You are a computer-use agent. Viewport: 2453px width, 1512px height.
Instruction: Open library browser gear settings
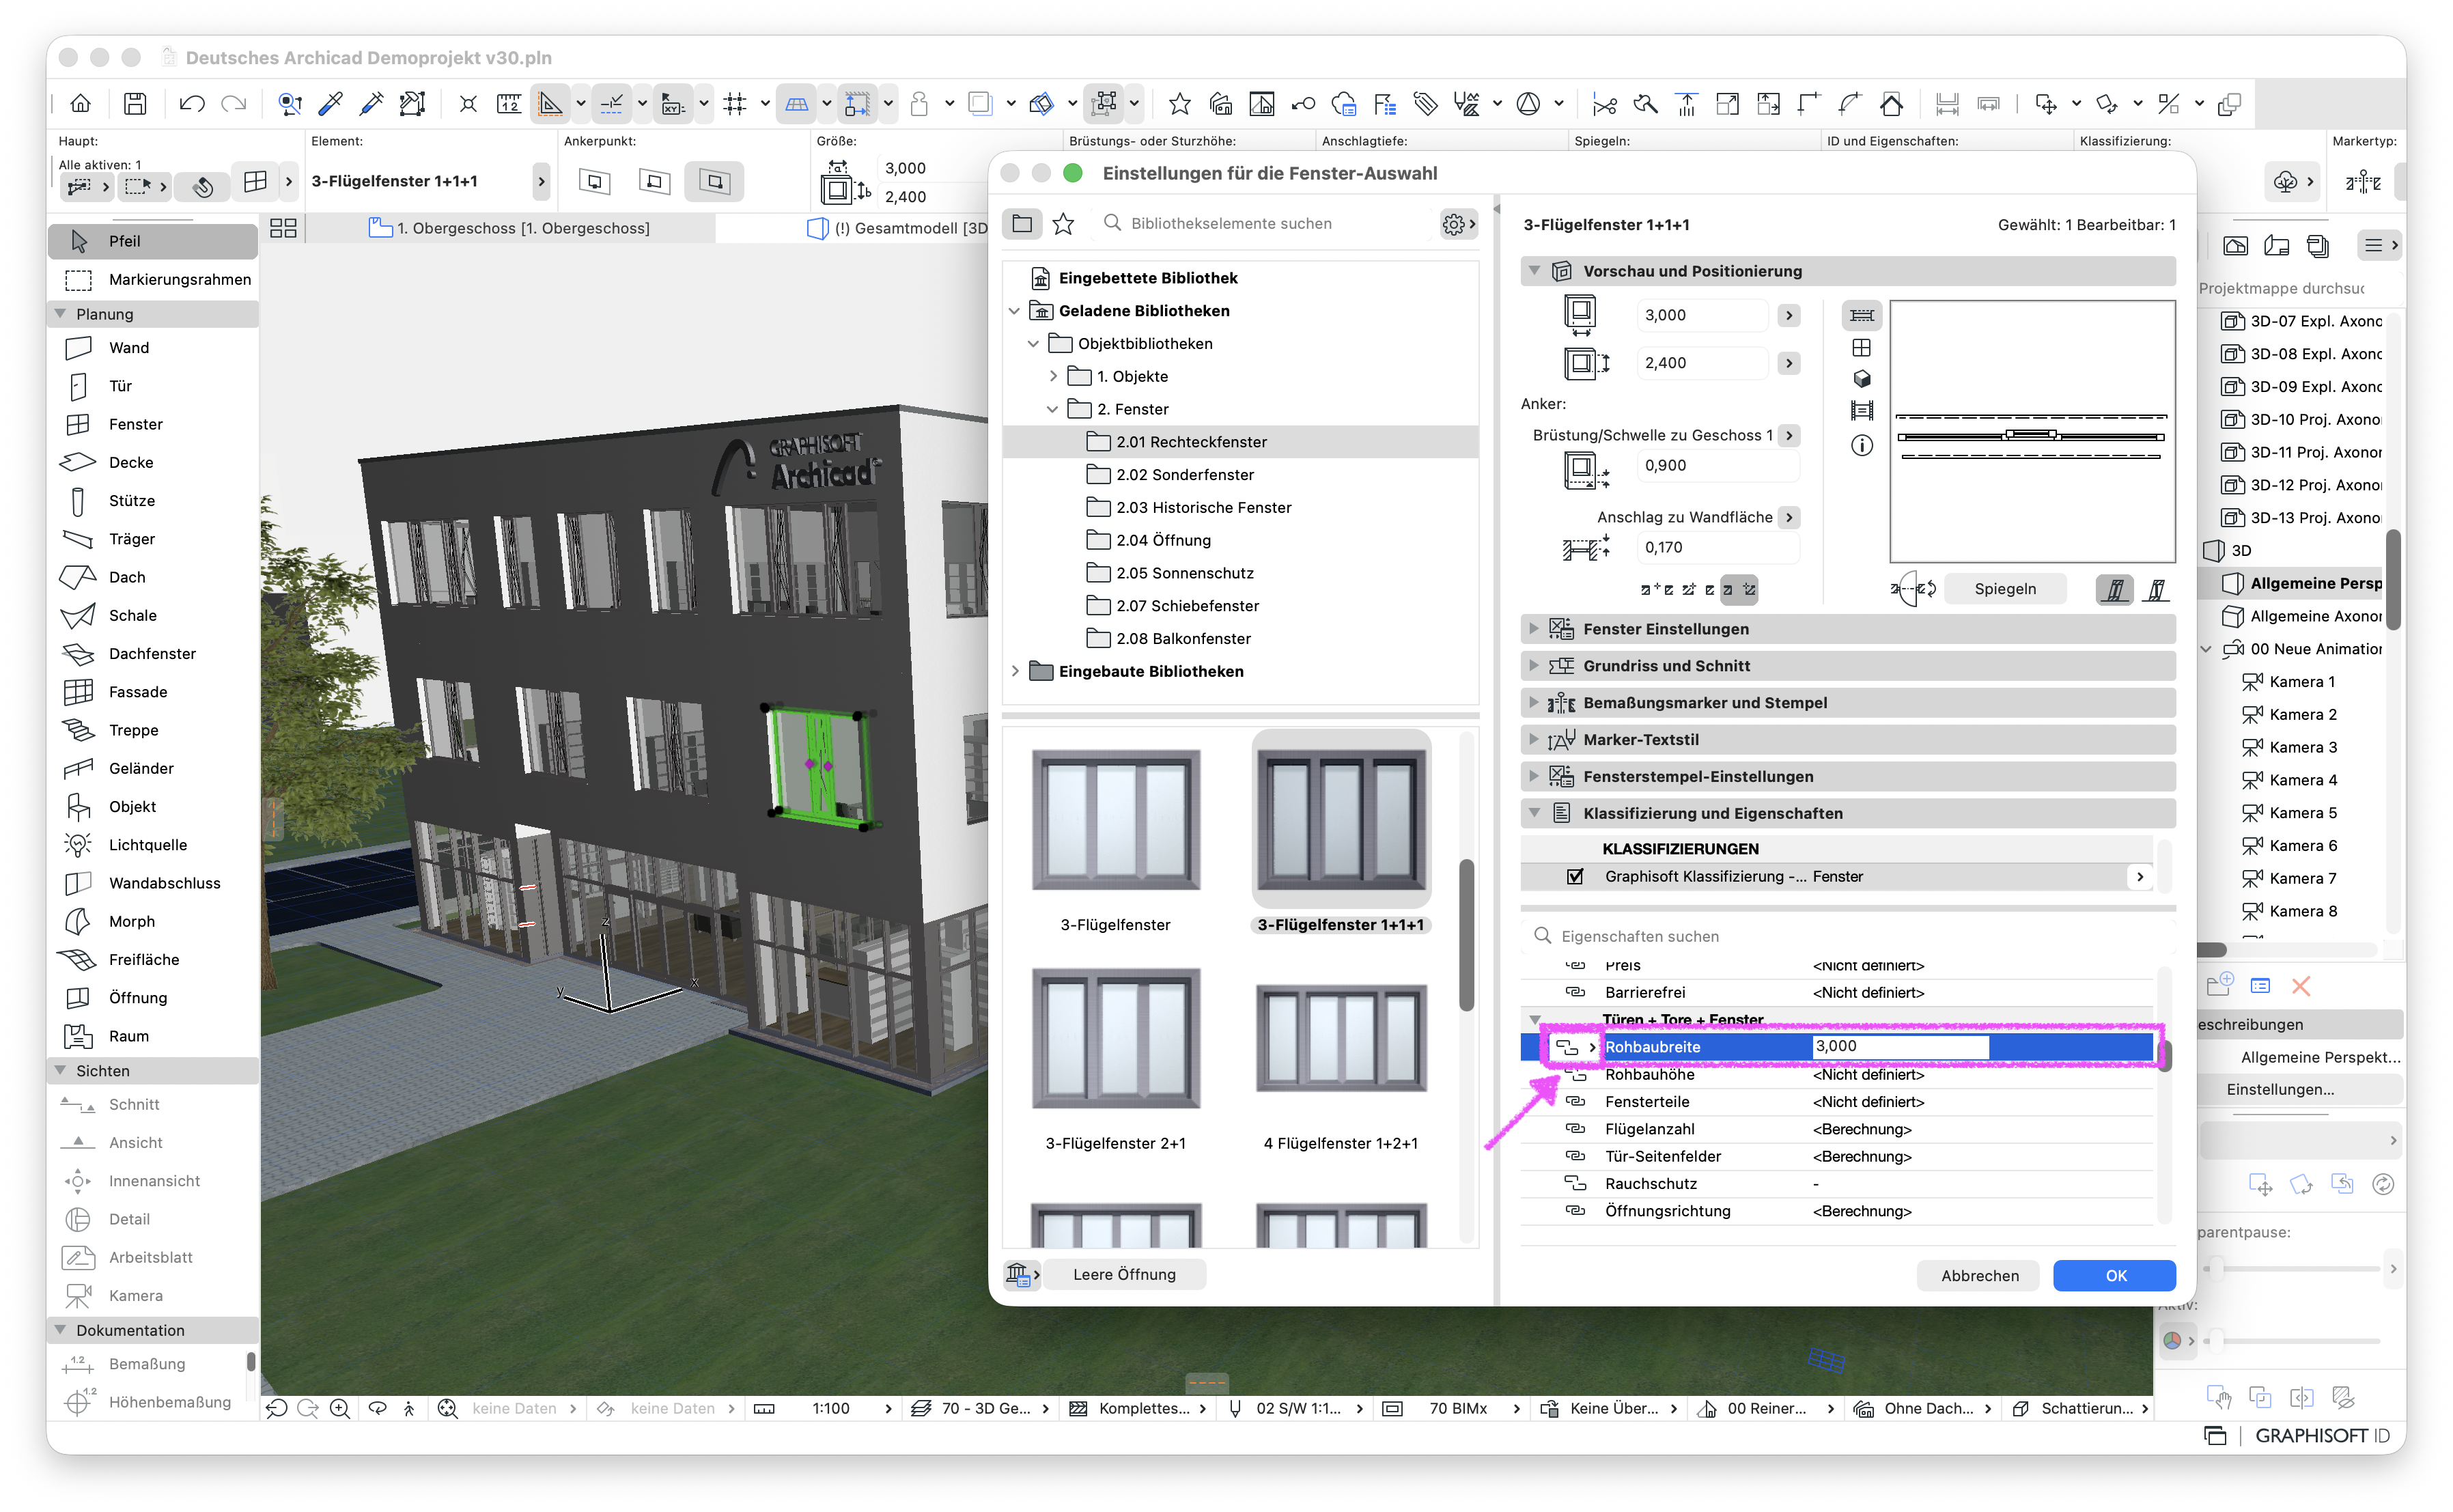pos(1458,224)
